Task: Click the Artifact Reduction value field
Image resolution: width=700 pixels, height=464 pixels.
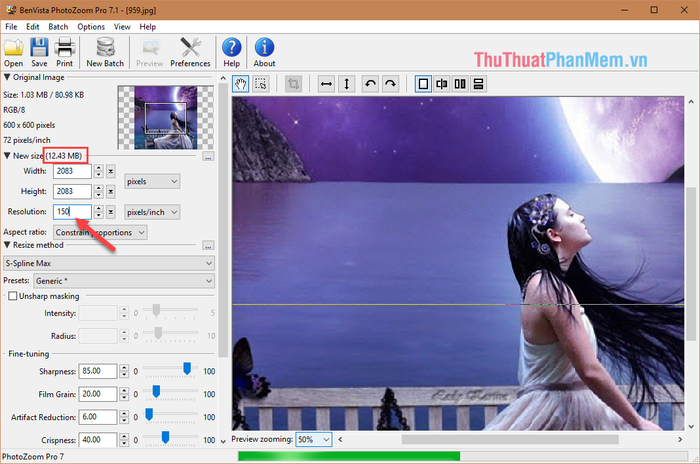Action: point(97,417)
